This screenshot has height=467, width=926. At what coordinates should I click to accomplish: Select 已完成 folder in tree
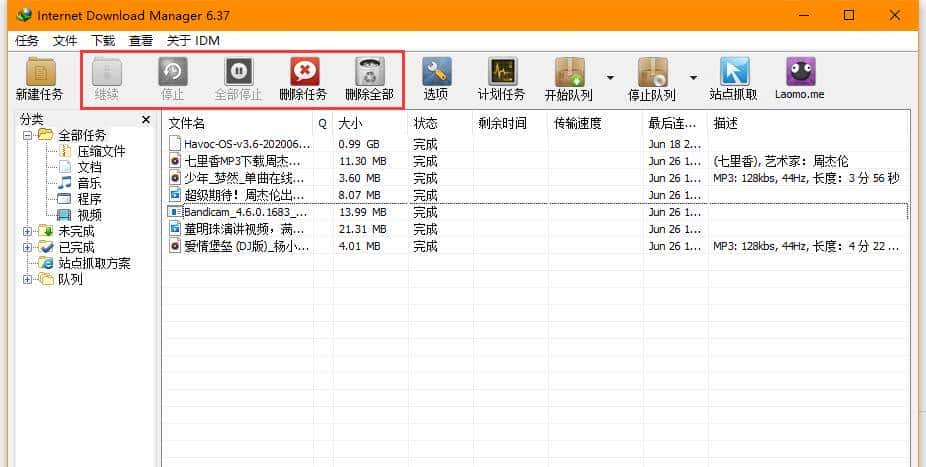76,248
